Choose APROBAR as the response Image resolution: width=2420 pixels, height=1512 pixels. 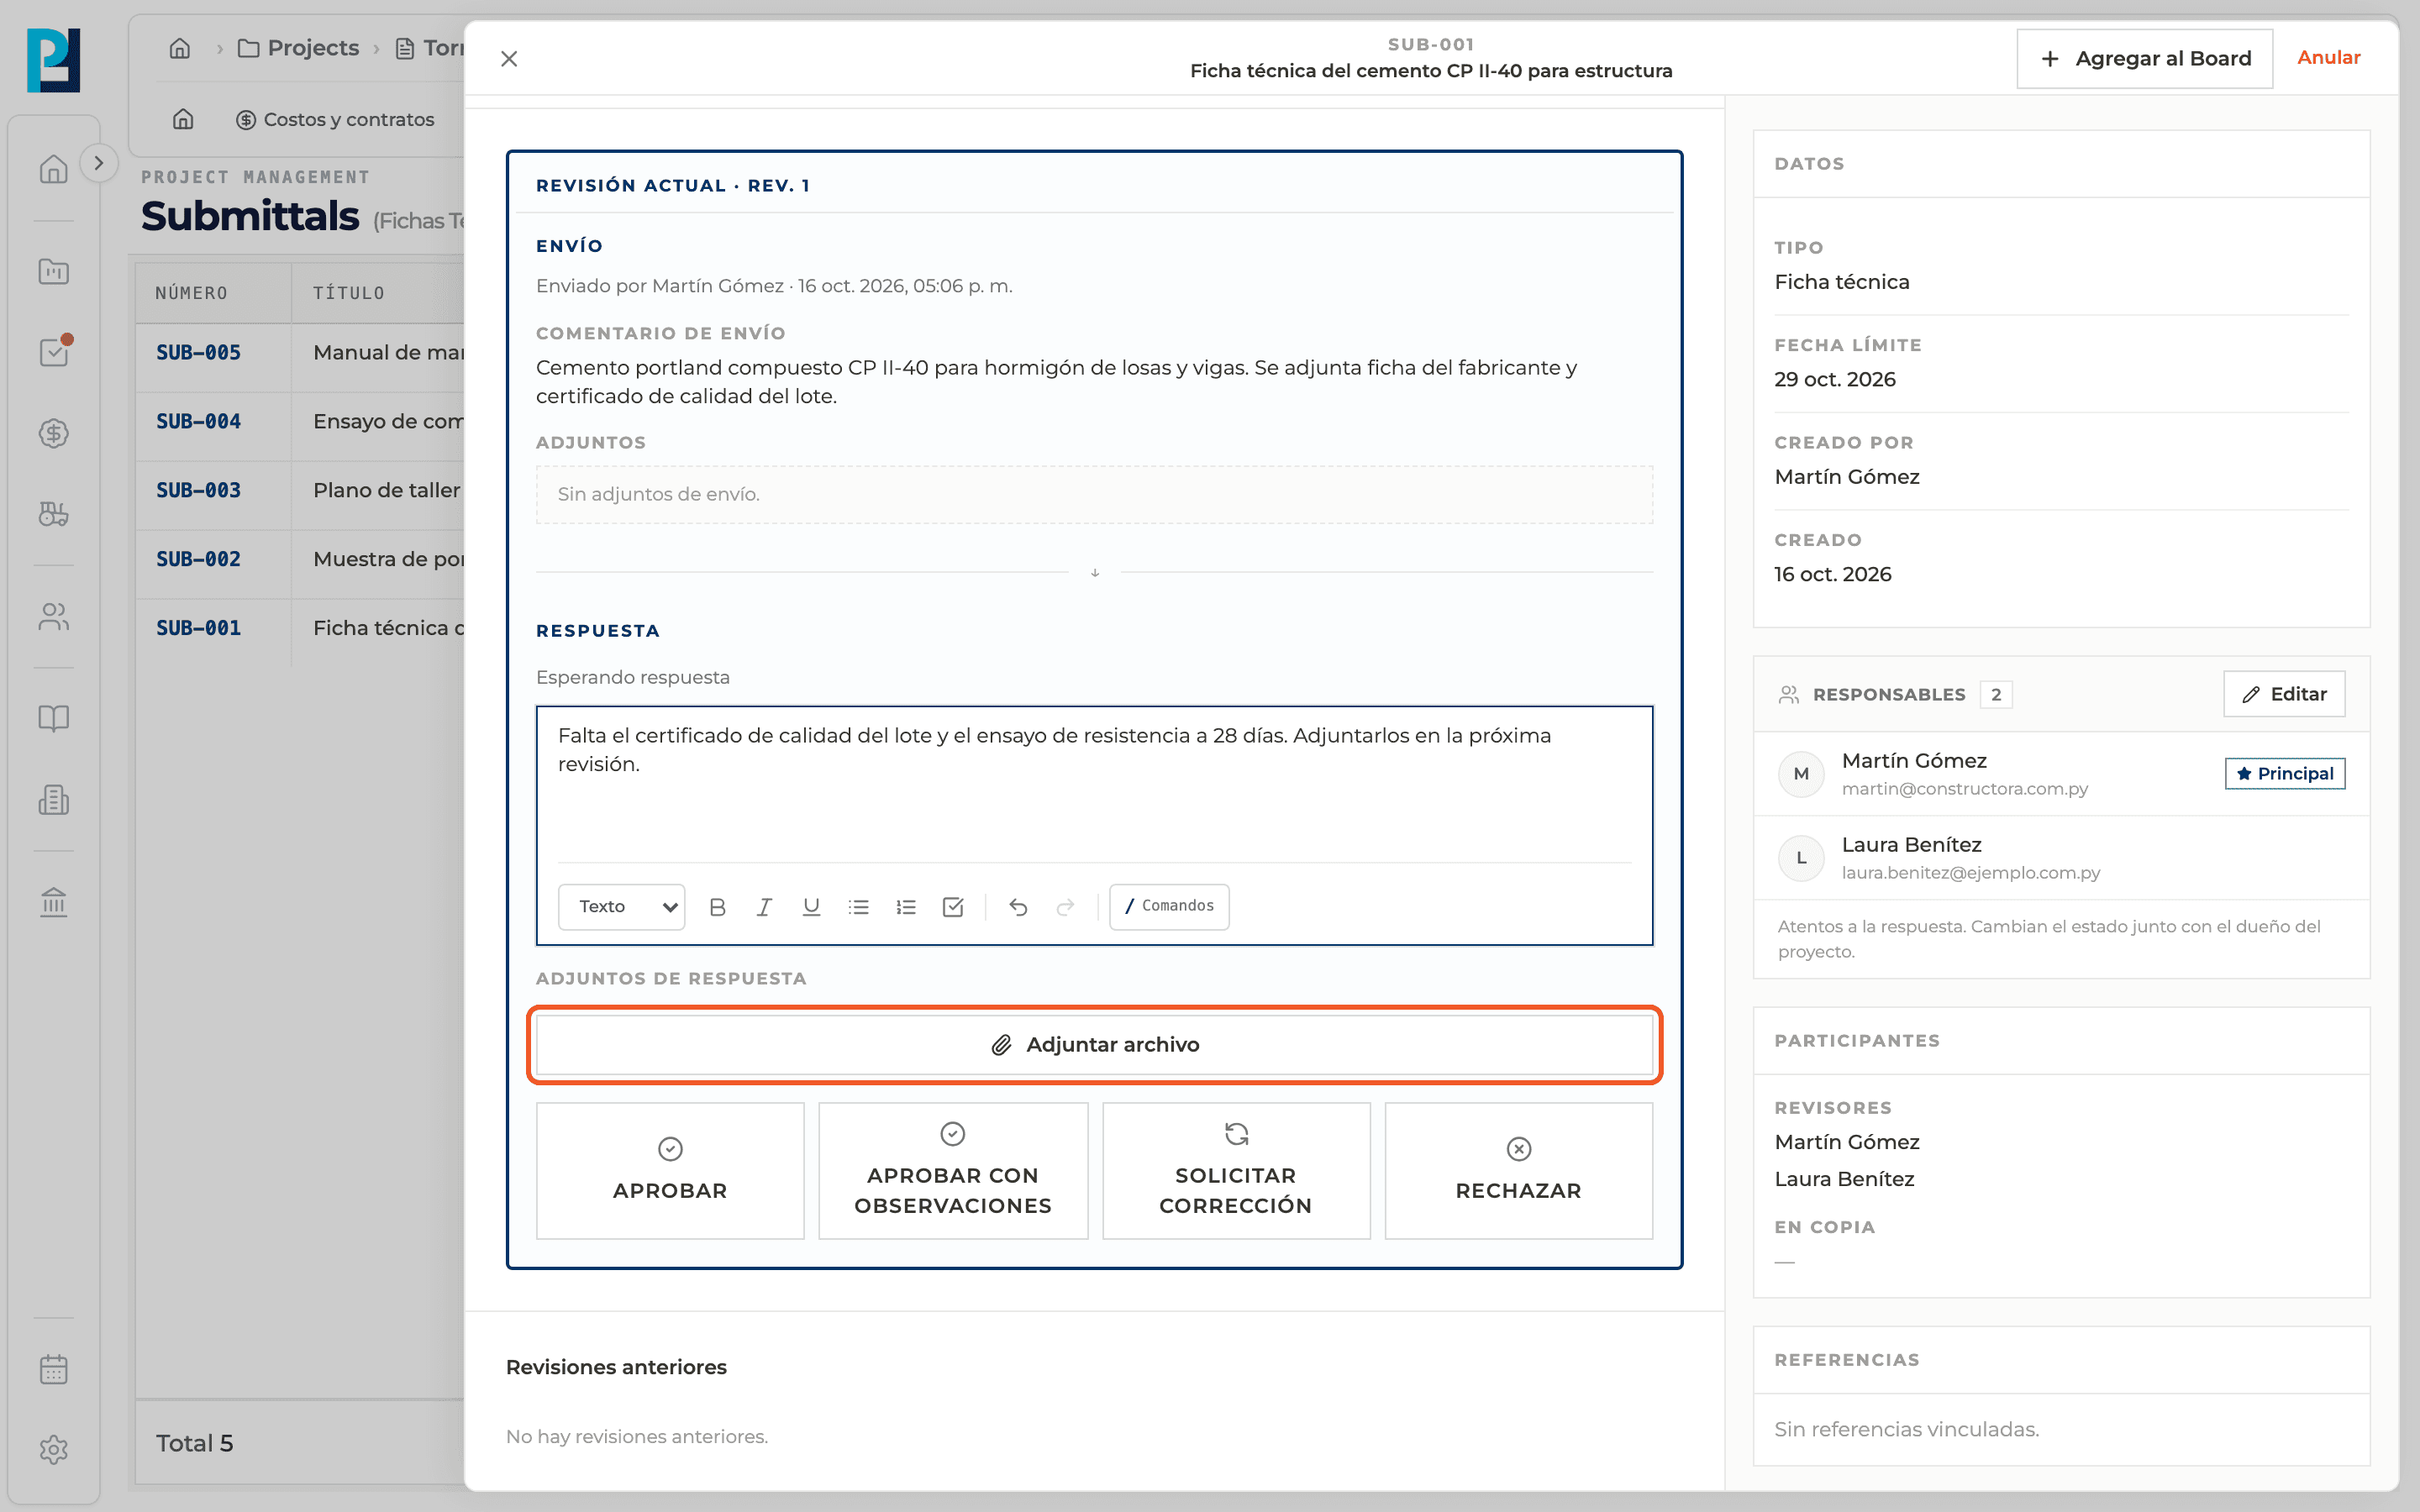click(x=670, y=1170)
